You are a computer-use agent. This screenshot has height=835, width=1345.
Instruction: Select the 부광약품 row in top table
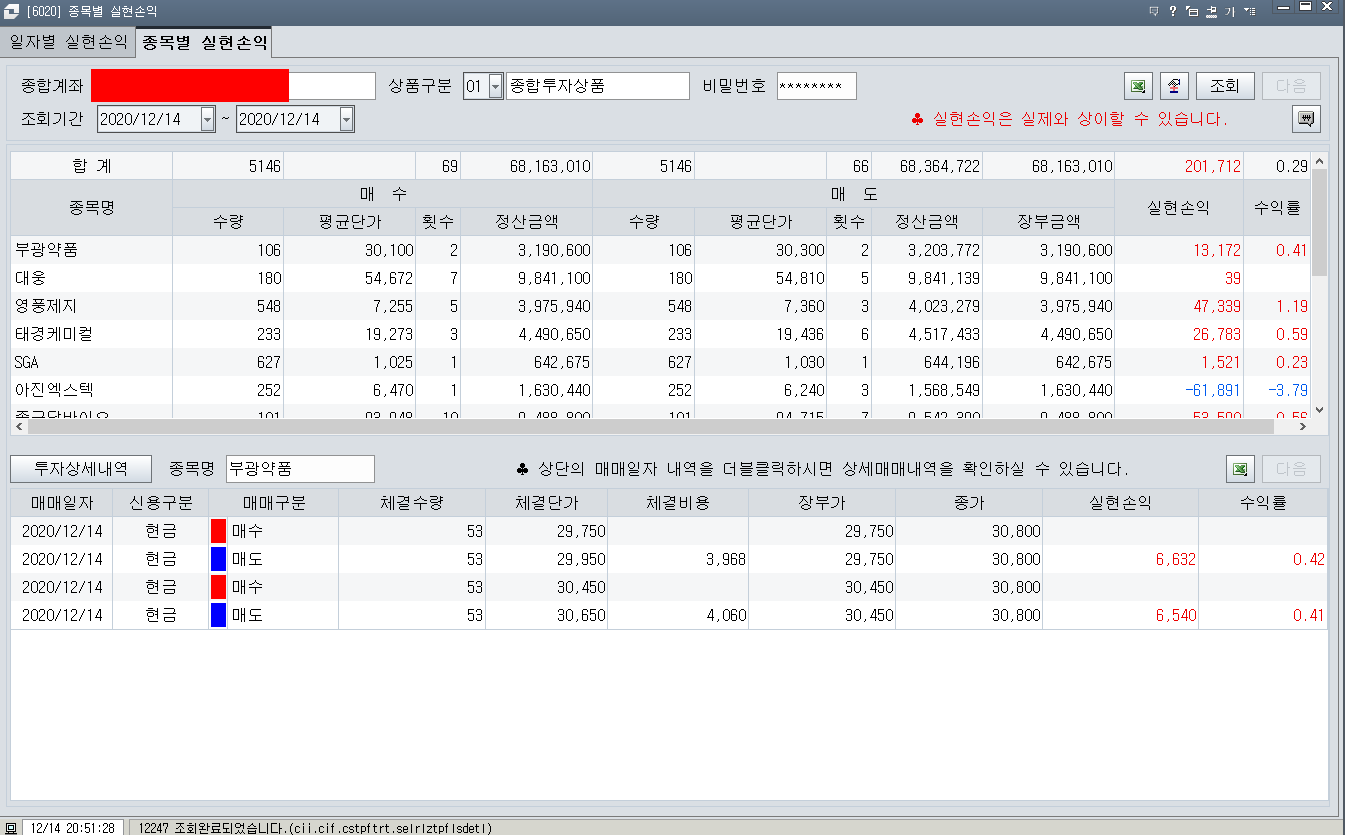660,250
